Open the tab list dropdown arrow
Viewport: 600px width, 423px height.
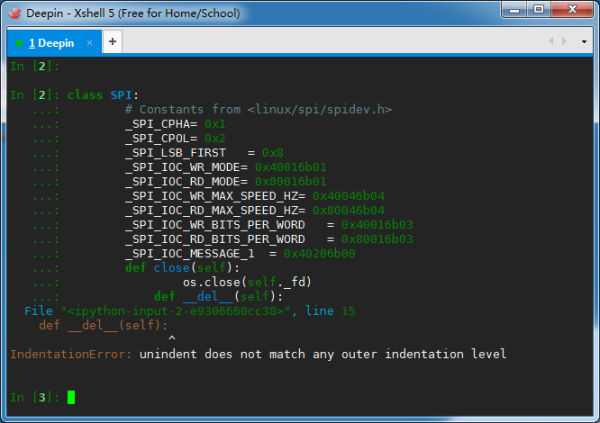(x=585, y=41)
